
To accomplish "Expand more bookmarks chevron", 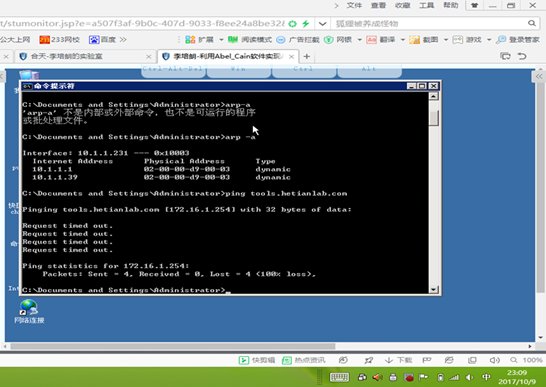I will coord(123,40).
